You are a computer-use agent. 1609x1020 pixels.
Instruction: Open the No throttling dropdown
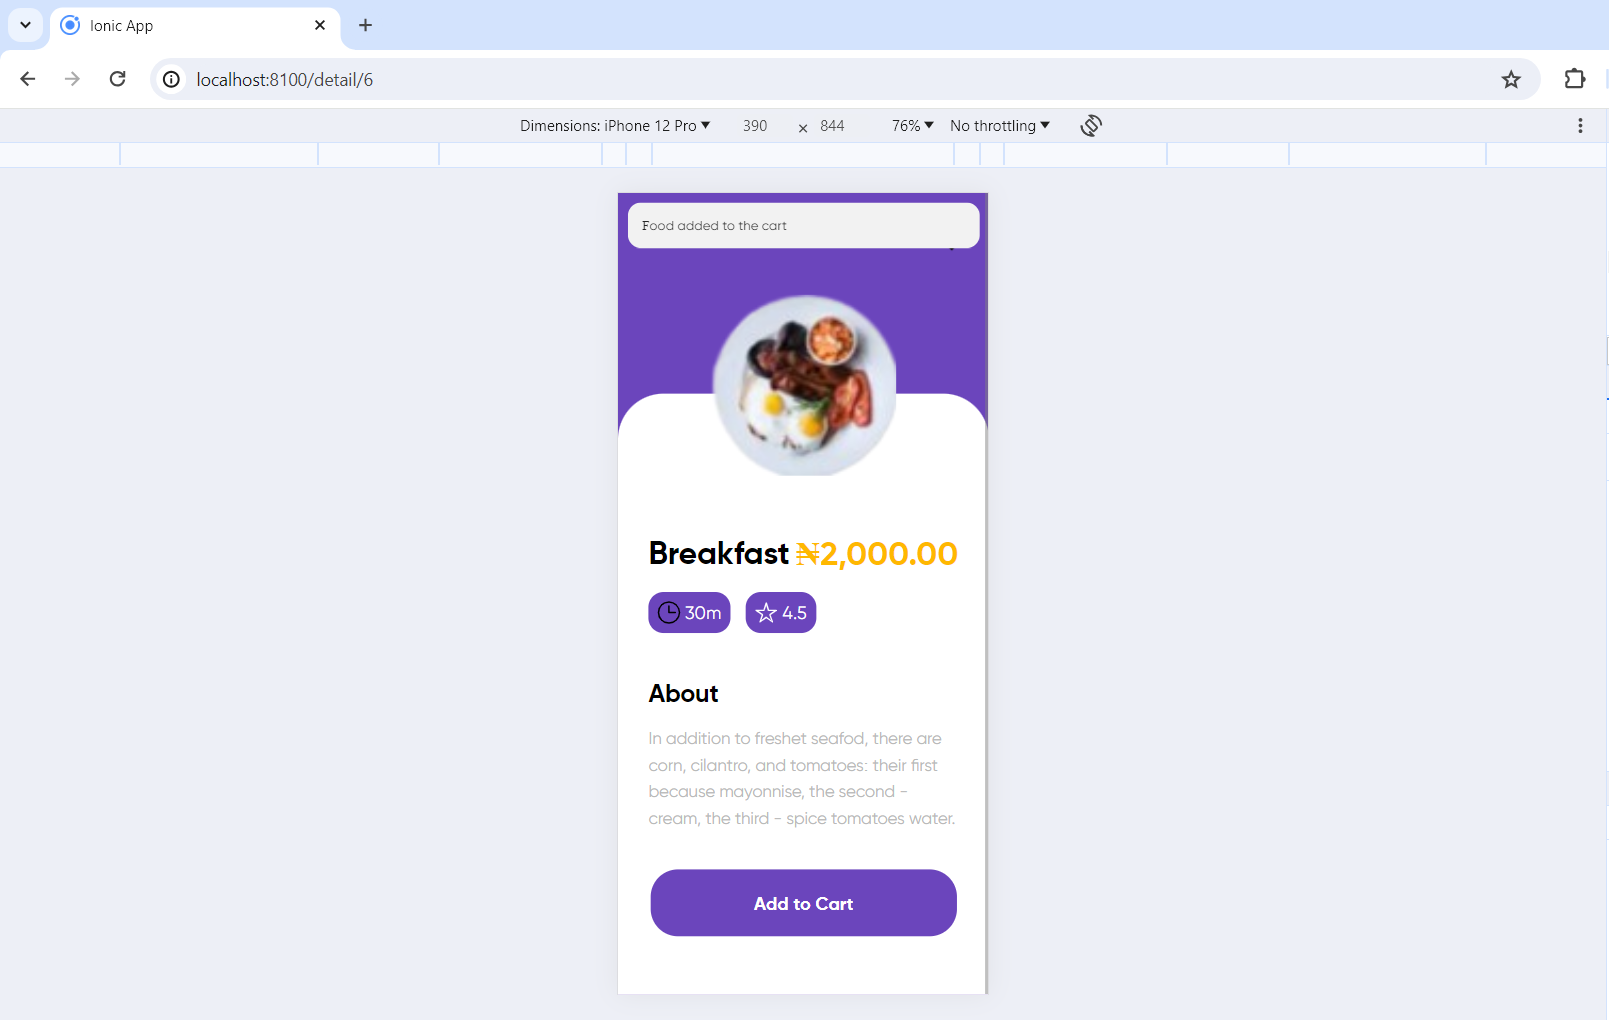pyautogui.click(x=1000, y=125)
